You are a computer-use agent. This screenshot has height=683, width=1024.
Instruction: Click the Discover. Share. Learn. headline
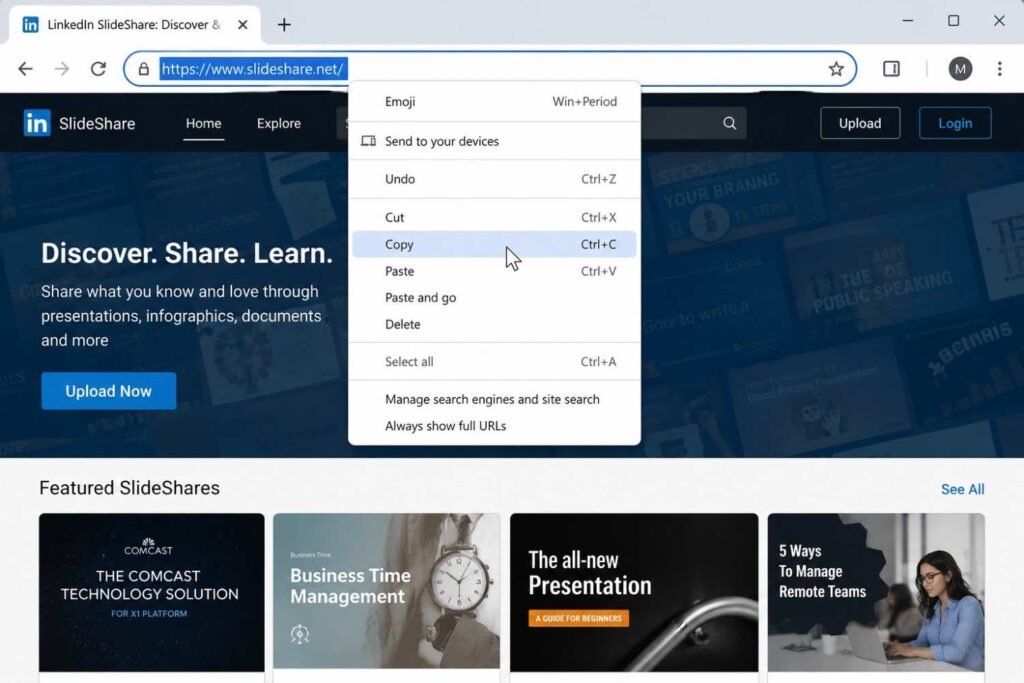pyautogui.click(x=187, y=253)
